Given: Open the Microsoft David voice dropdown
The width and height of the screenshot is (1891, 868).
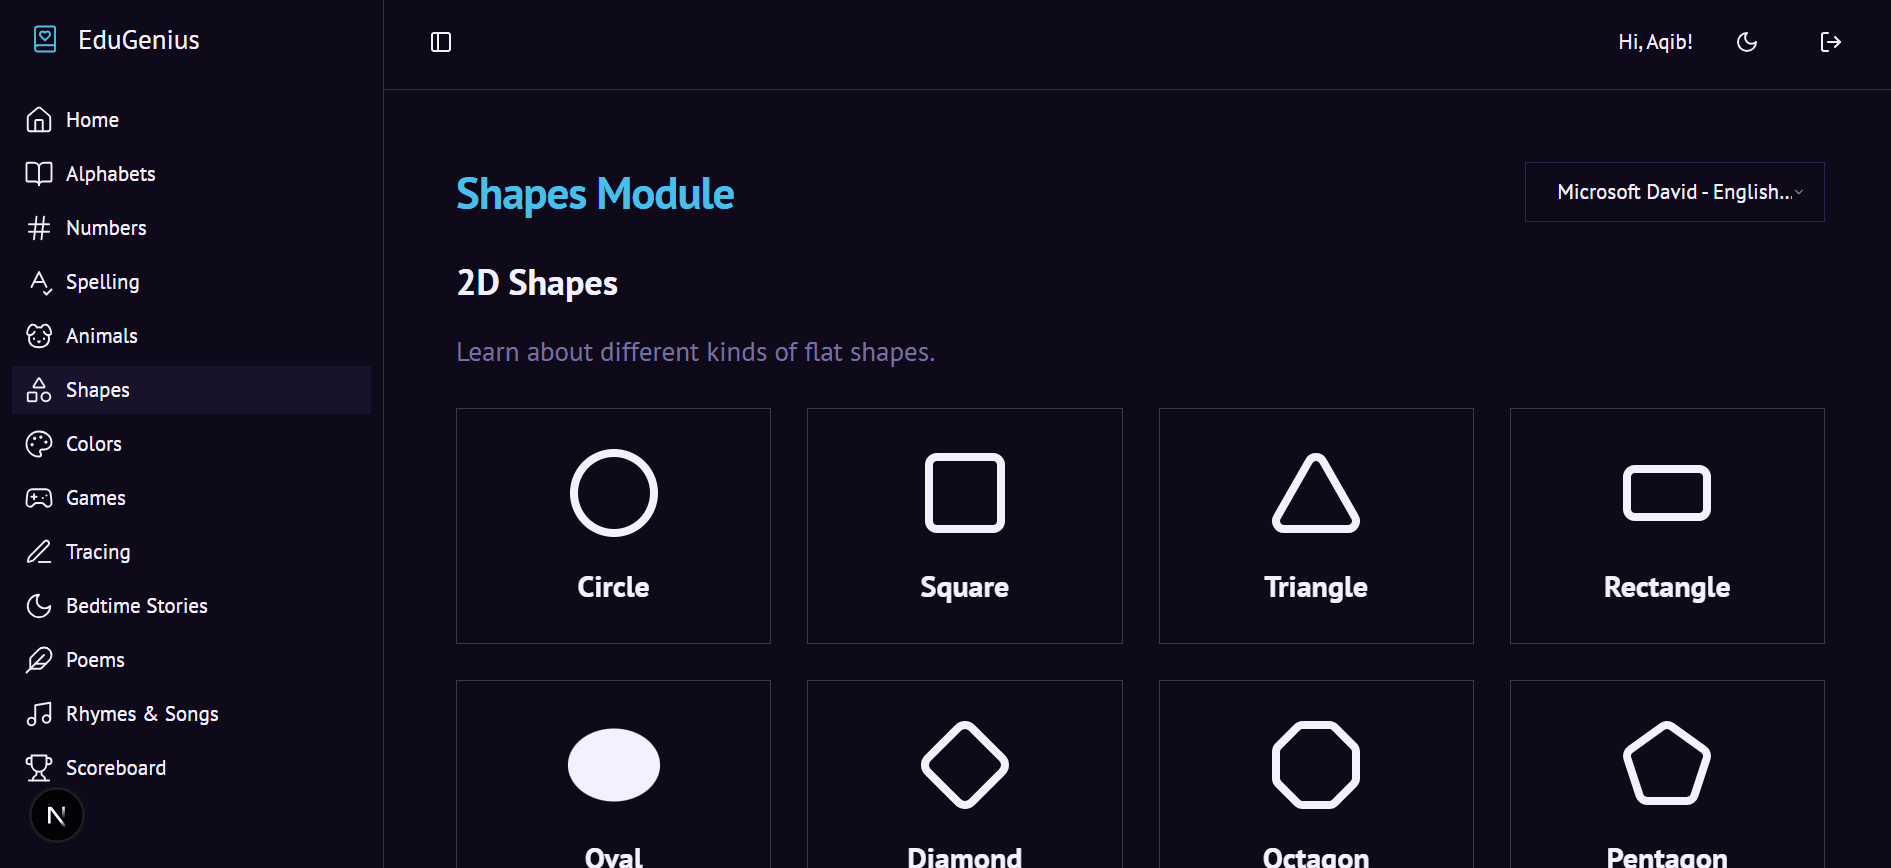Looking at the screenshot, I should click(x=1674, y=192).
